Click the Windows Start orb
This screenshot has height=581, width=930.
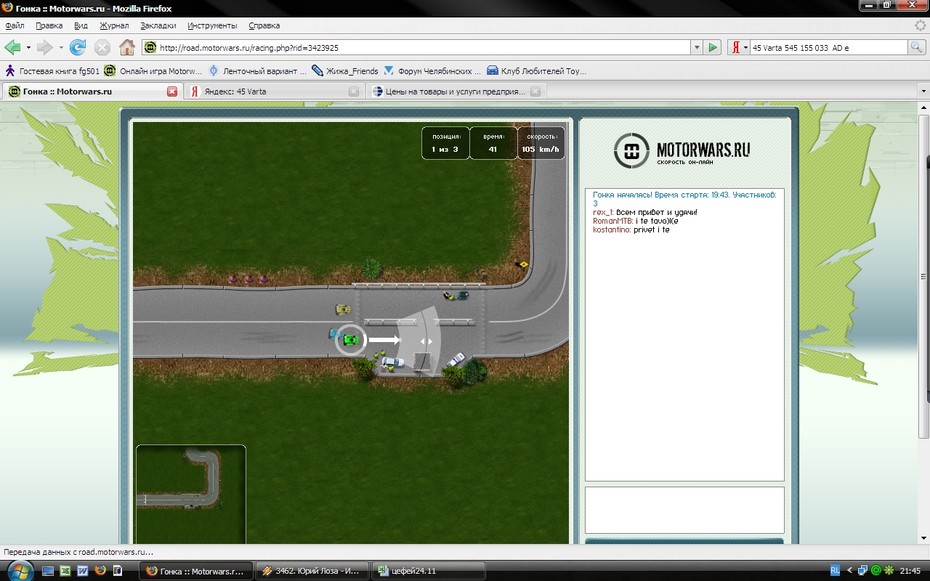tap(20, 571)
